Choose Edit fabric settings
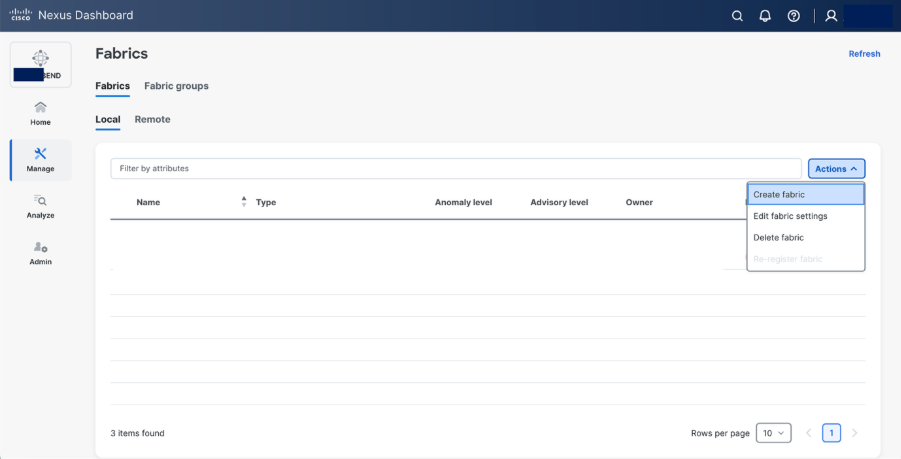The image size is (901, 459). (x=806, y=216)
